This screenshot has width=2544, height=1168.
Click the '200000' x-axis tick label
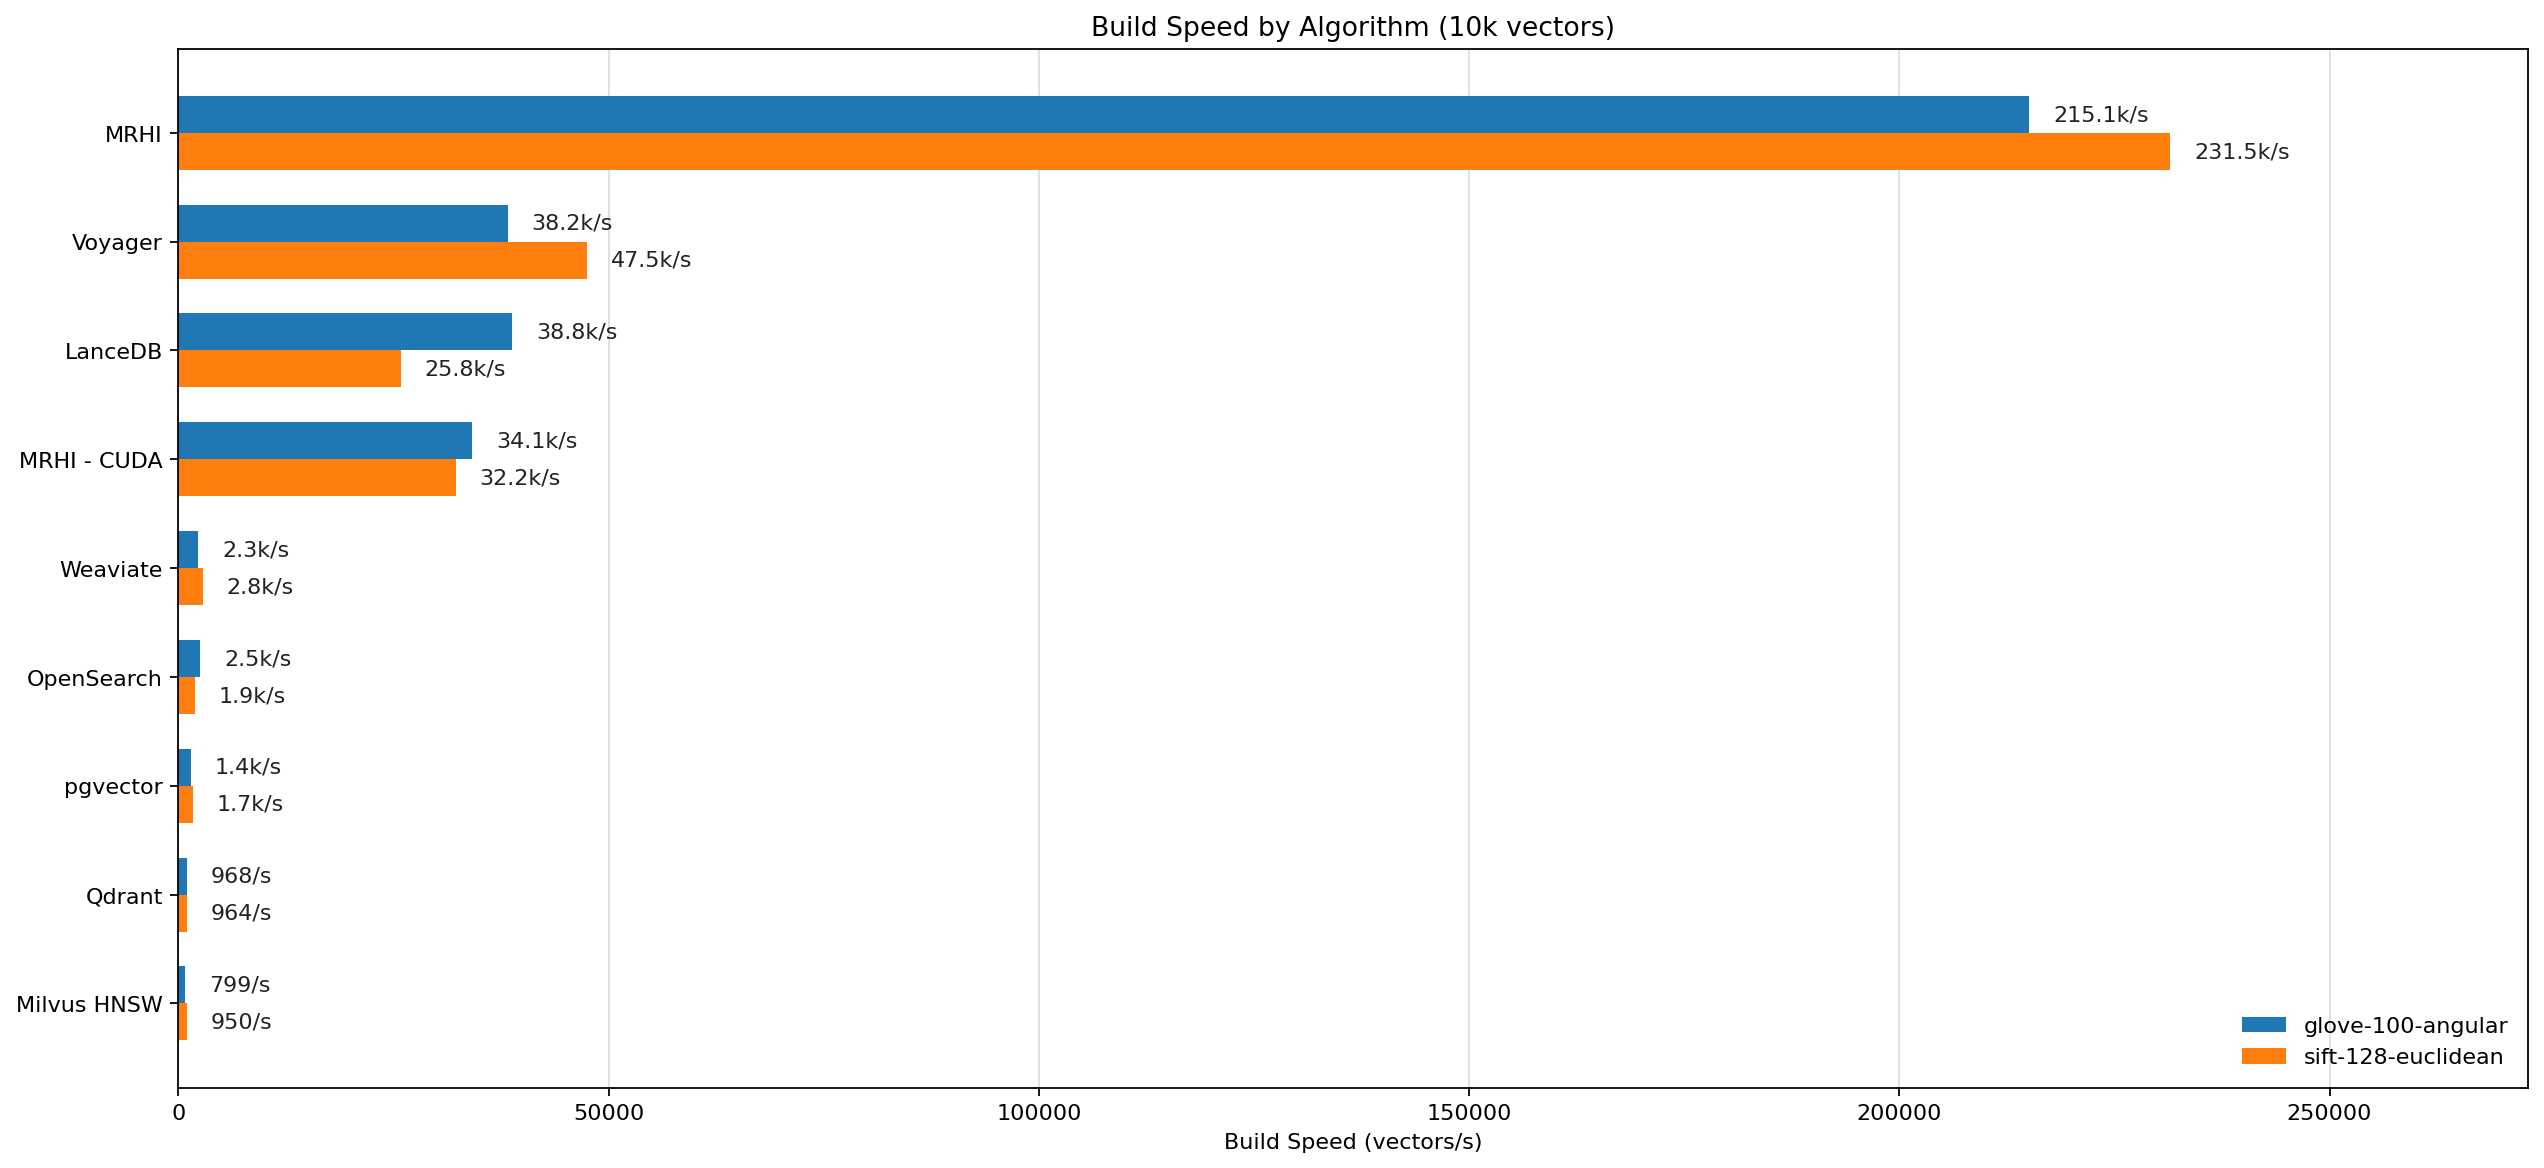1899,1113
